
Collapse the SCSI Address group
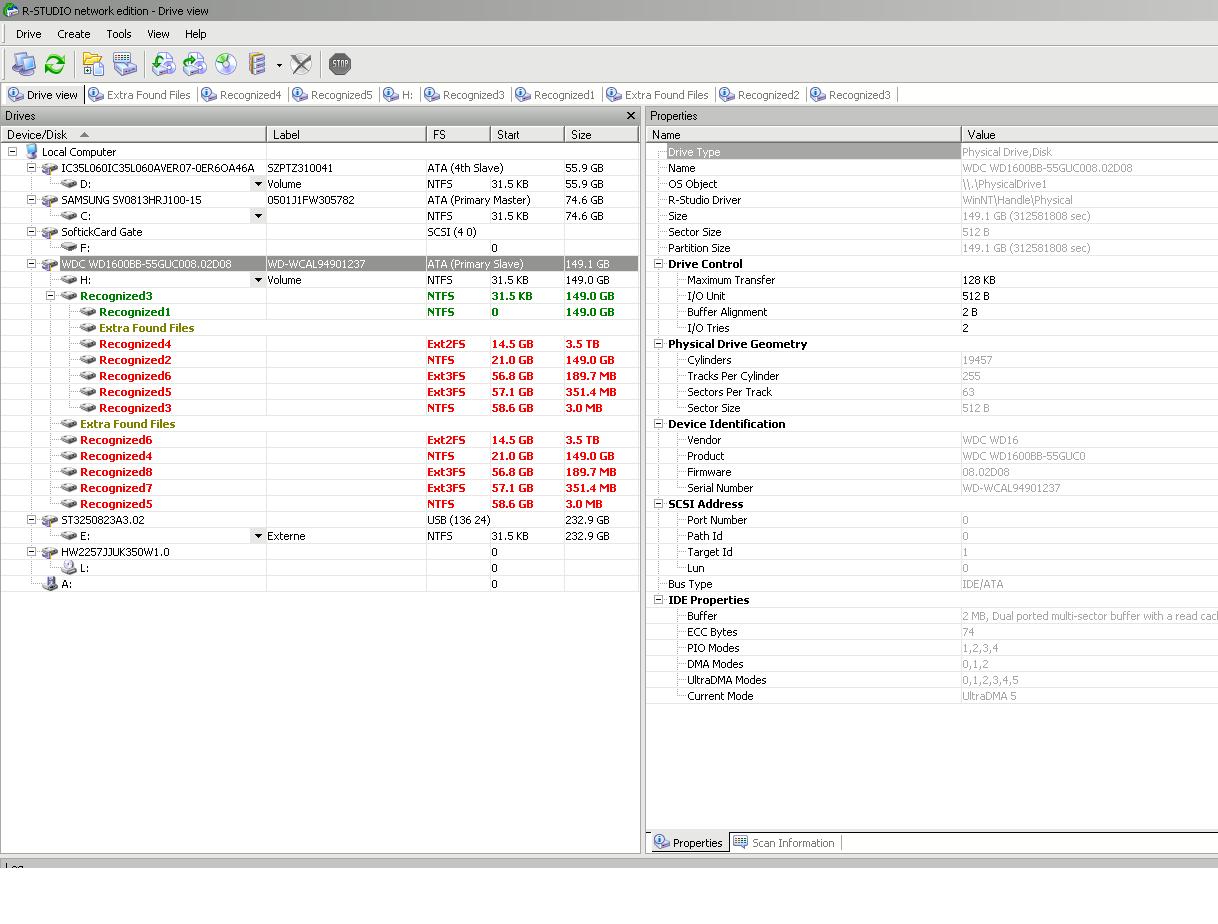(x=659, y=504)
